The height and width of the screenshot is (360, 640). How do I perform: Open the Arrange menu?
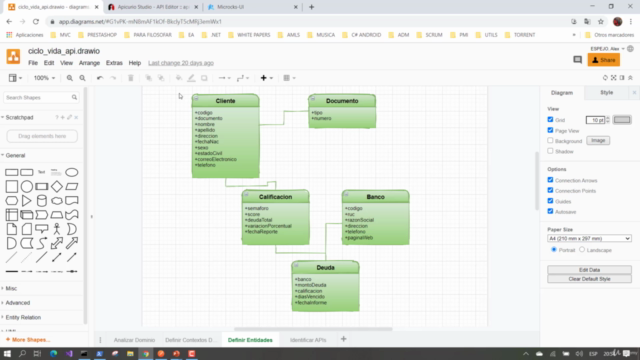pos(89,63)
